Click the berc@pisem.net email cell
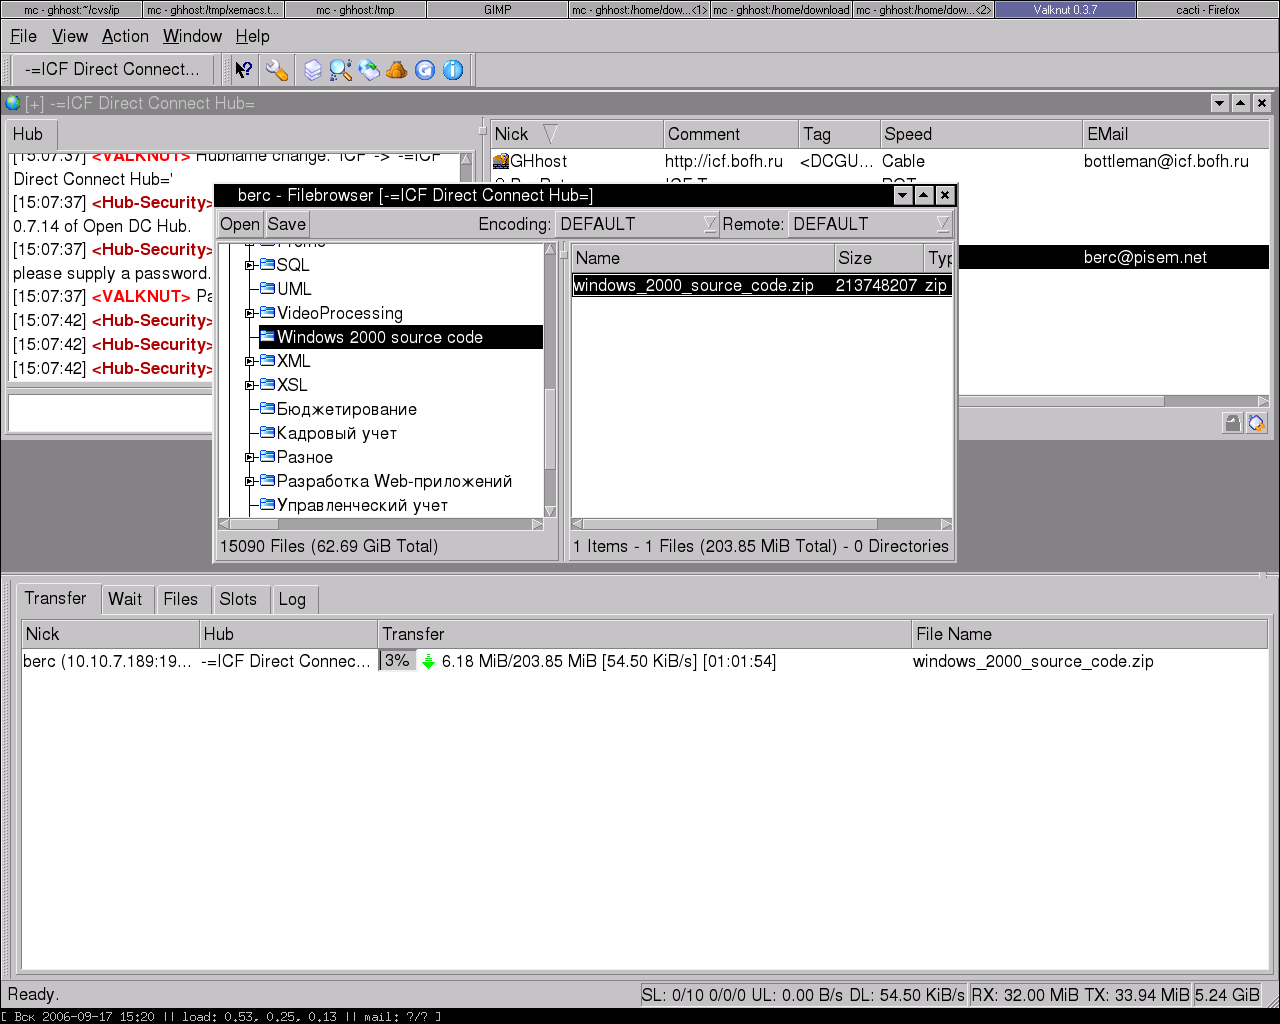Screen dimensions: 1280x1024 click(x=1145, y=257)
